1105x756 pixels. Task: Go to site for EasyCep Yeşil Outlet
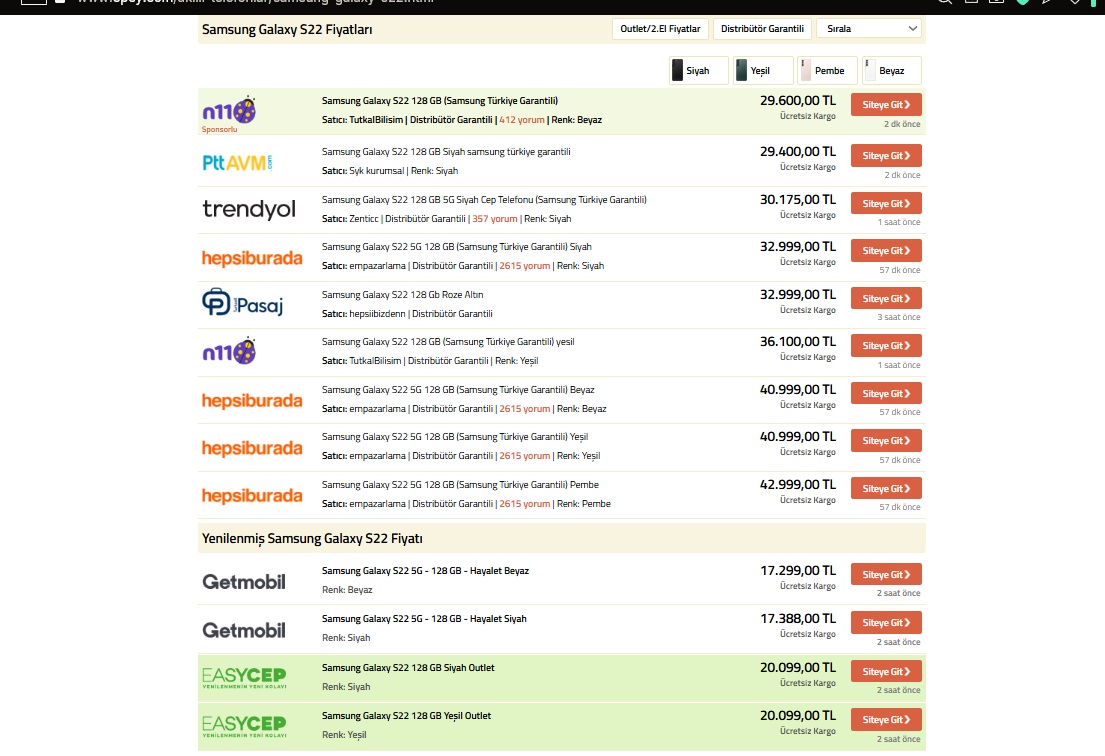click(x=886, y=719)
